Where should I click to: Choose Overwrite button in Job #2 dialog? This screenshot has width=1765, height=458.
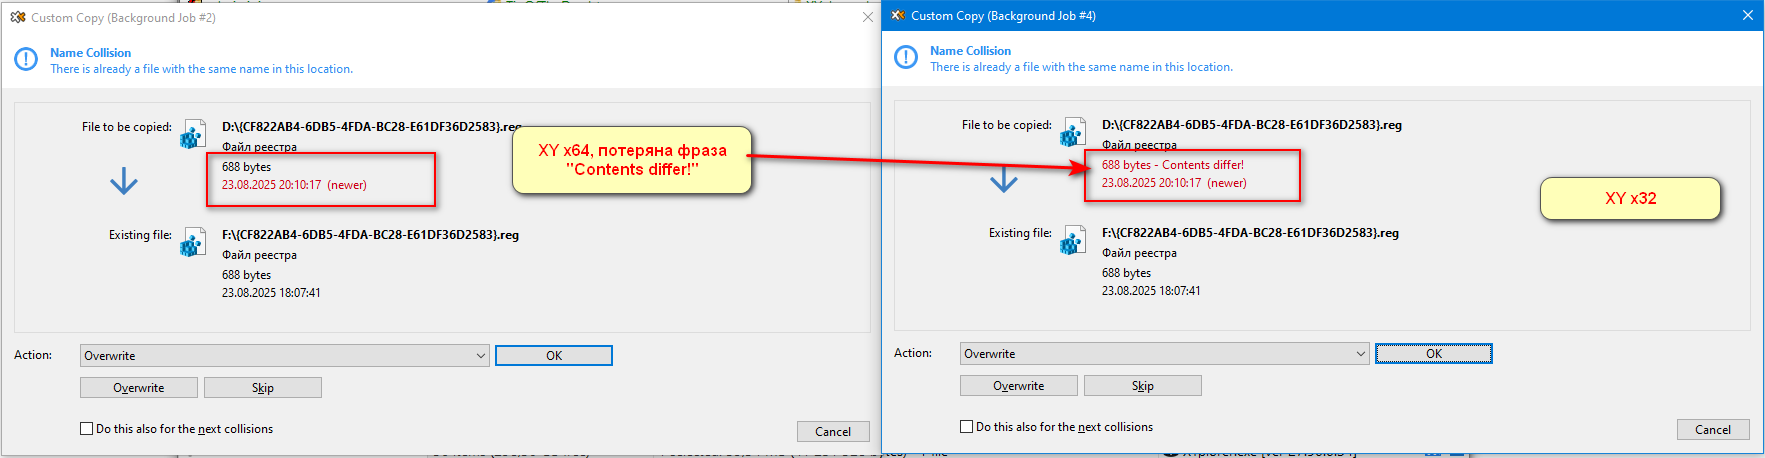pos(139,388)
